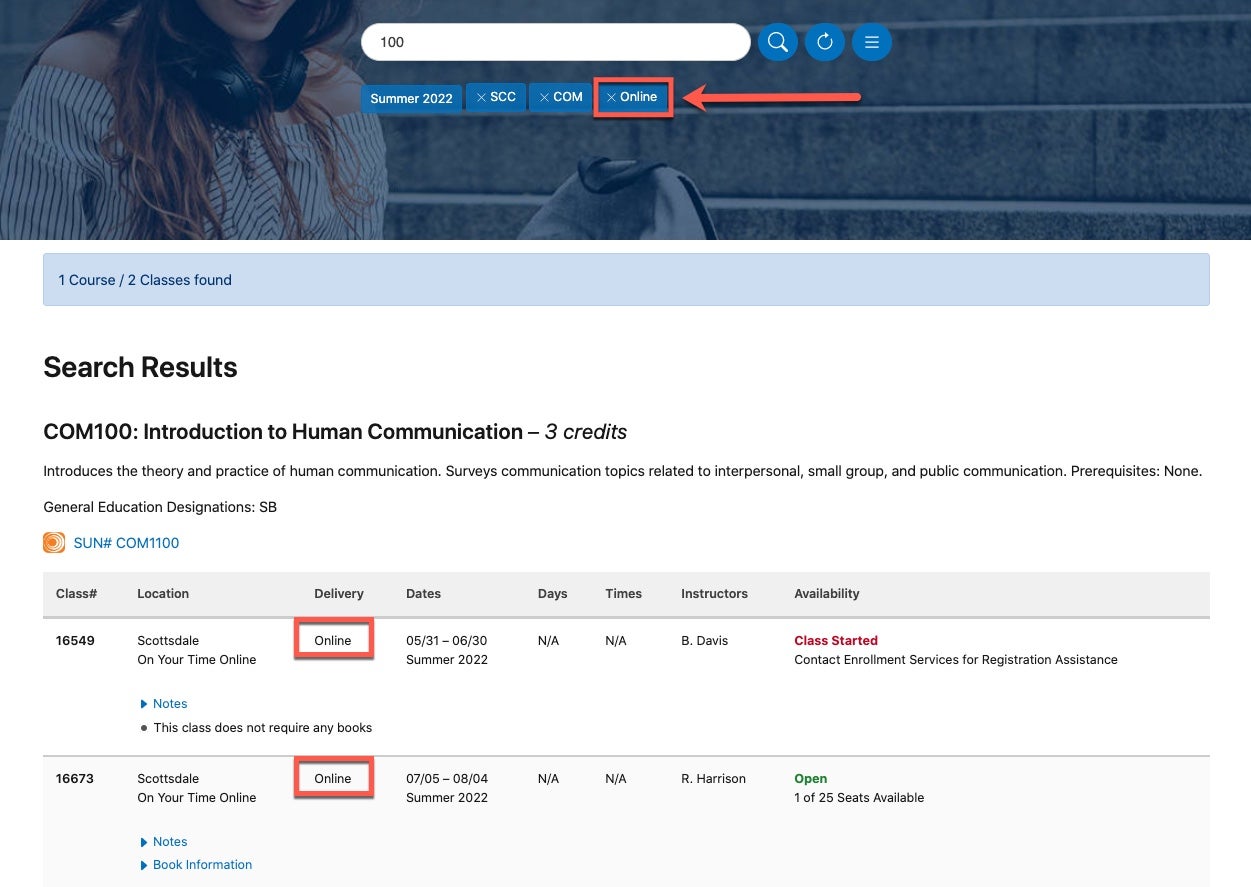
Task: Click the Open availability status text
Action: (811, 779)
